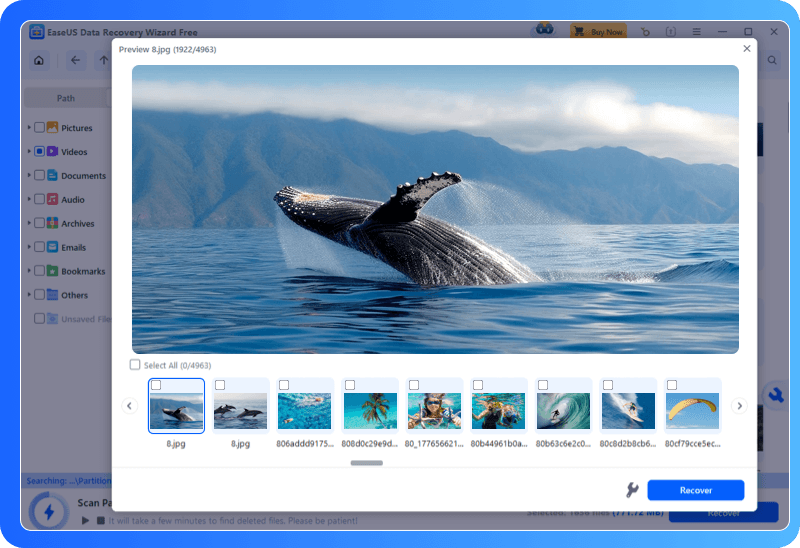The height and width of the screenshot is (548, 800).
Task: Check the 80b63c6e2c0 thumbnail checkbox
Action: [543, 385]
